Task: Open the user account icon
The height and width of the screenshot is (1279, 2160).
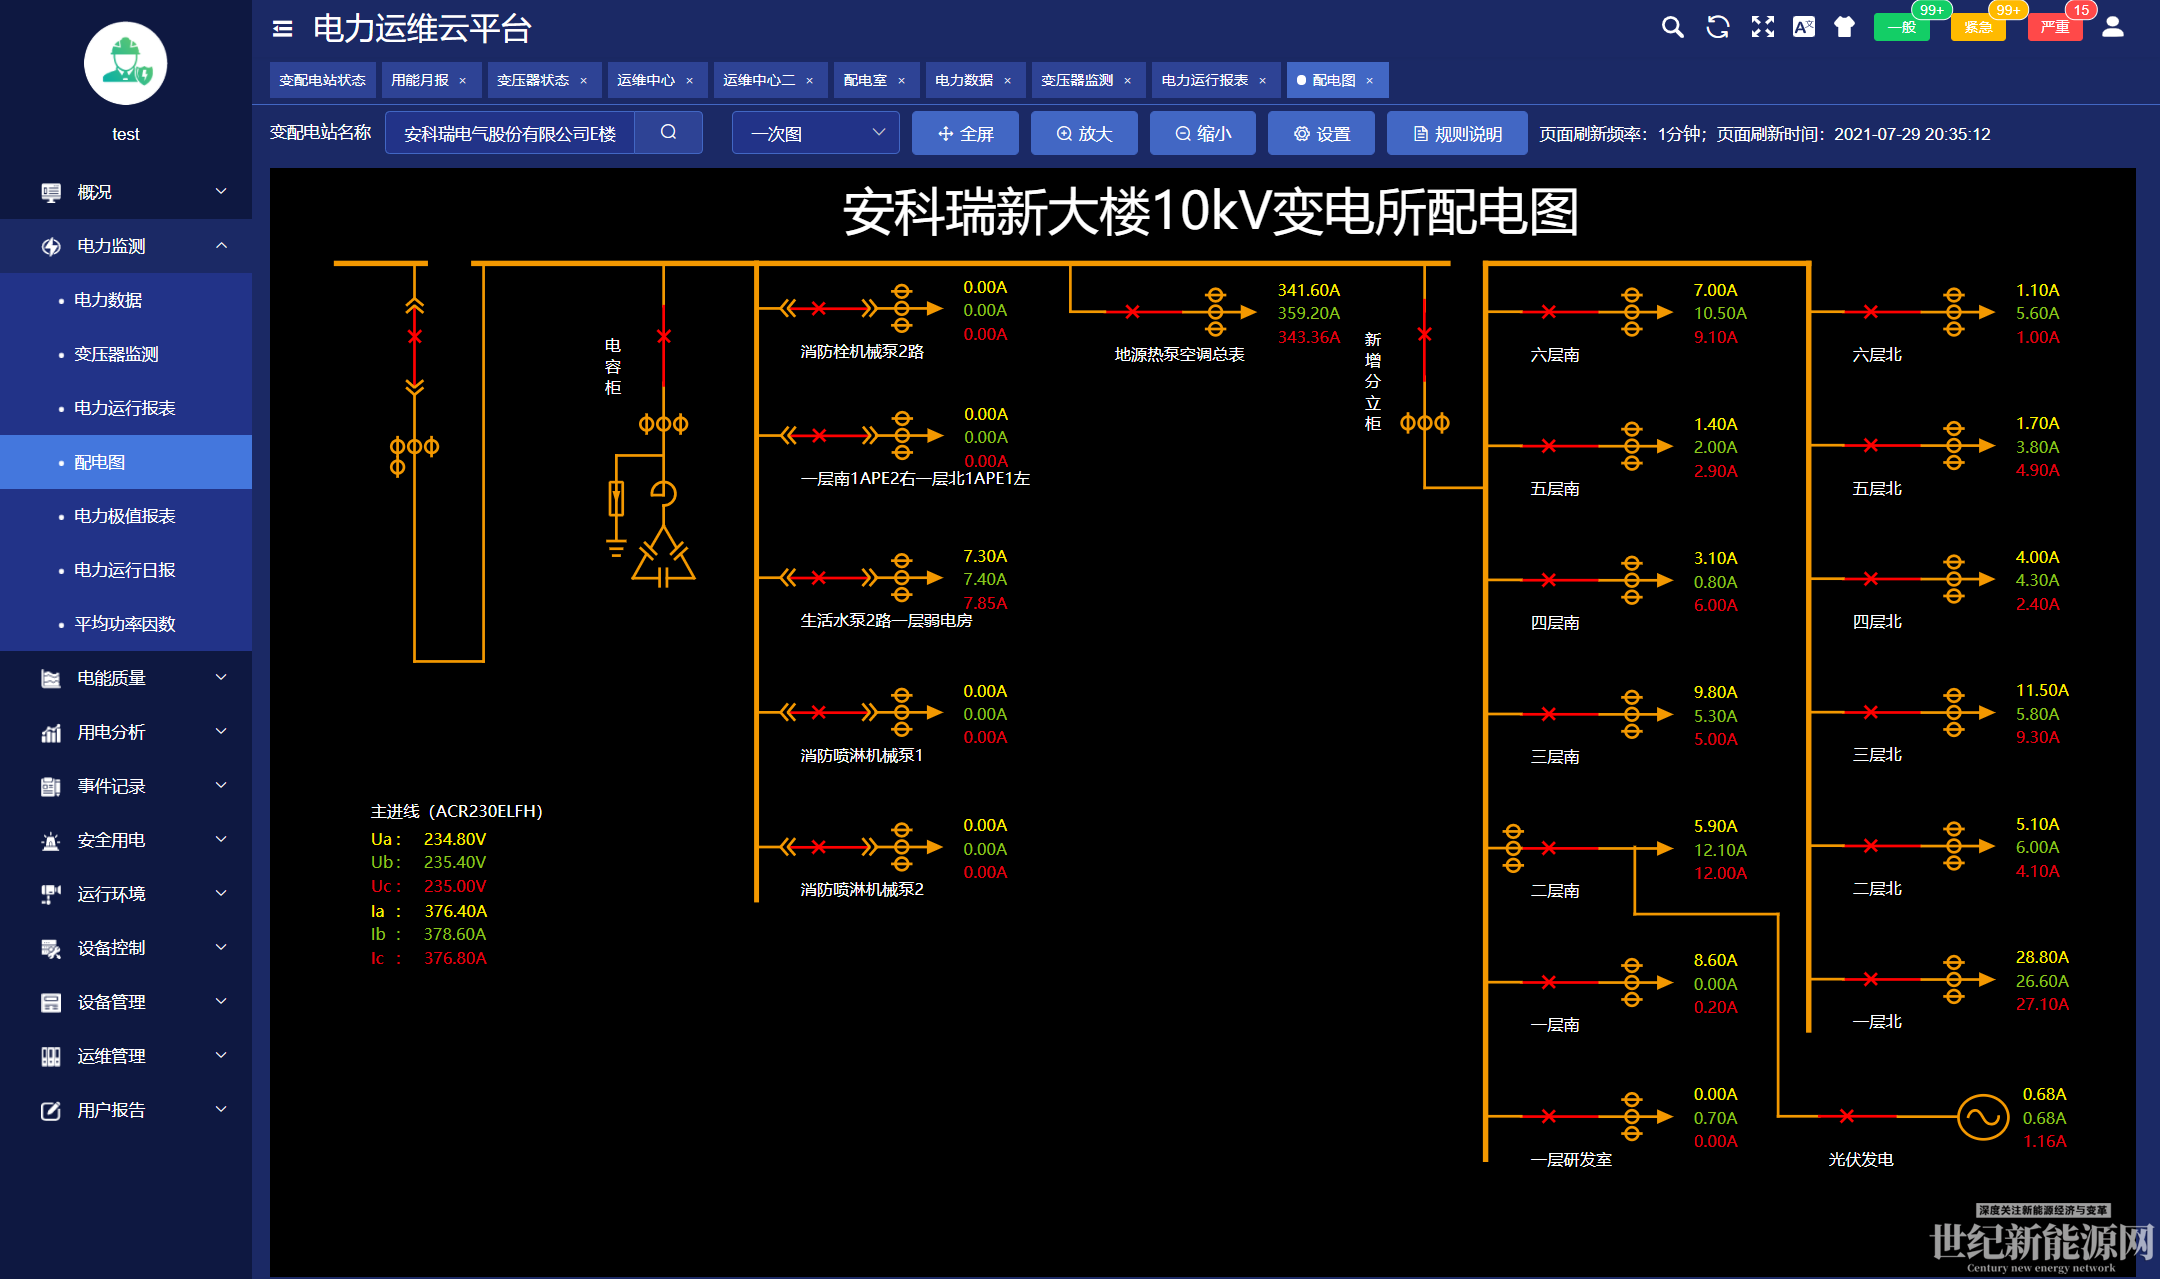Action: point(2113,27)
